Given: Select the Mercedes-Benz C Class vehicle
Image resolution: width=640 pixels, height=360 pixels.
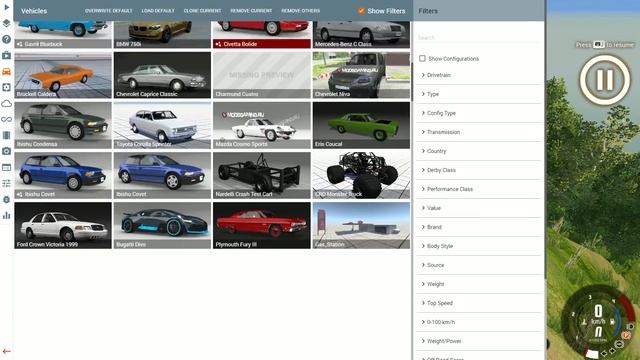Looking at the screenshot, I should (361, 34).
